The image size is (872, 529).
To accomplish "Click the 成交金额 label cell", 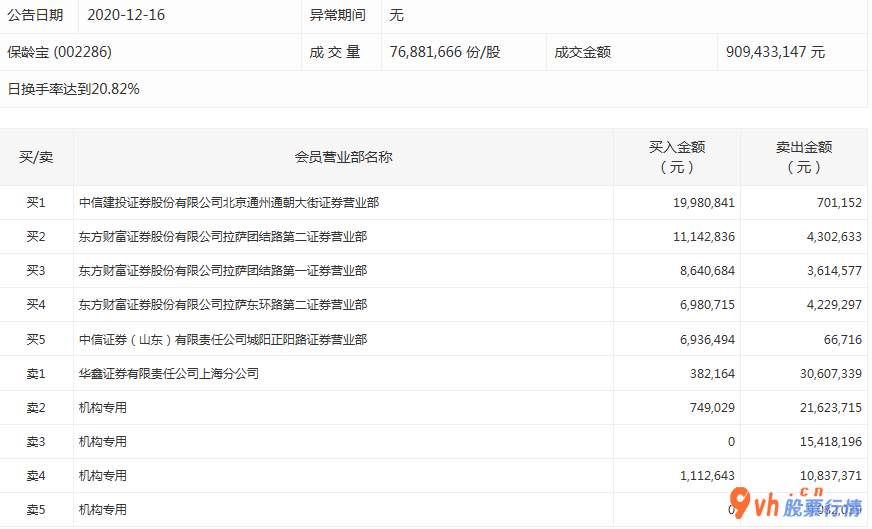I will pos(583,52).
